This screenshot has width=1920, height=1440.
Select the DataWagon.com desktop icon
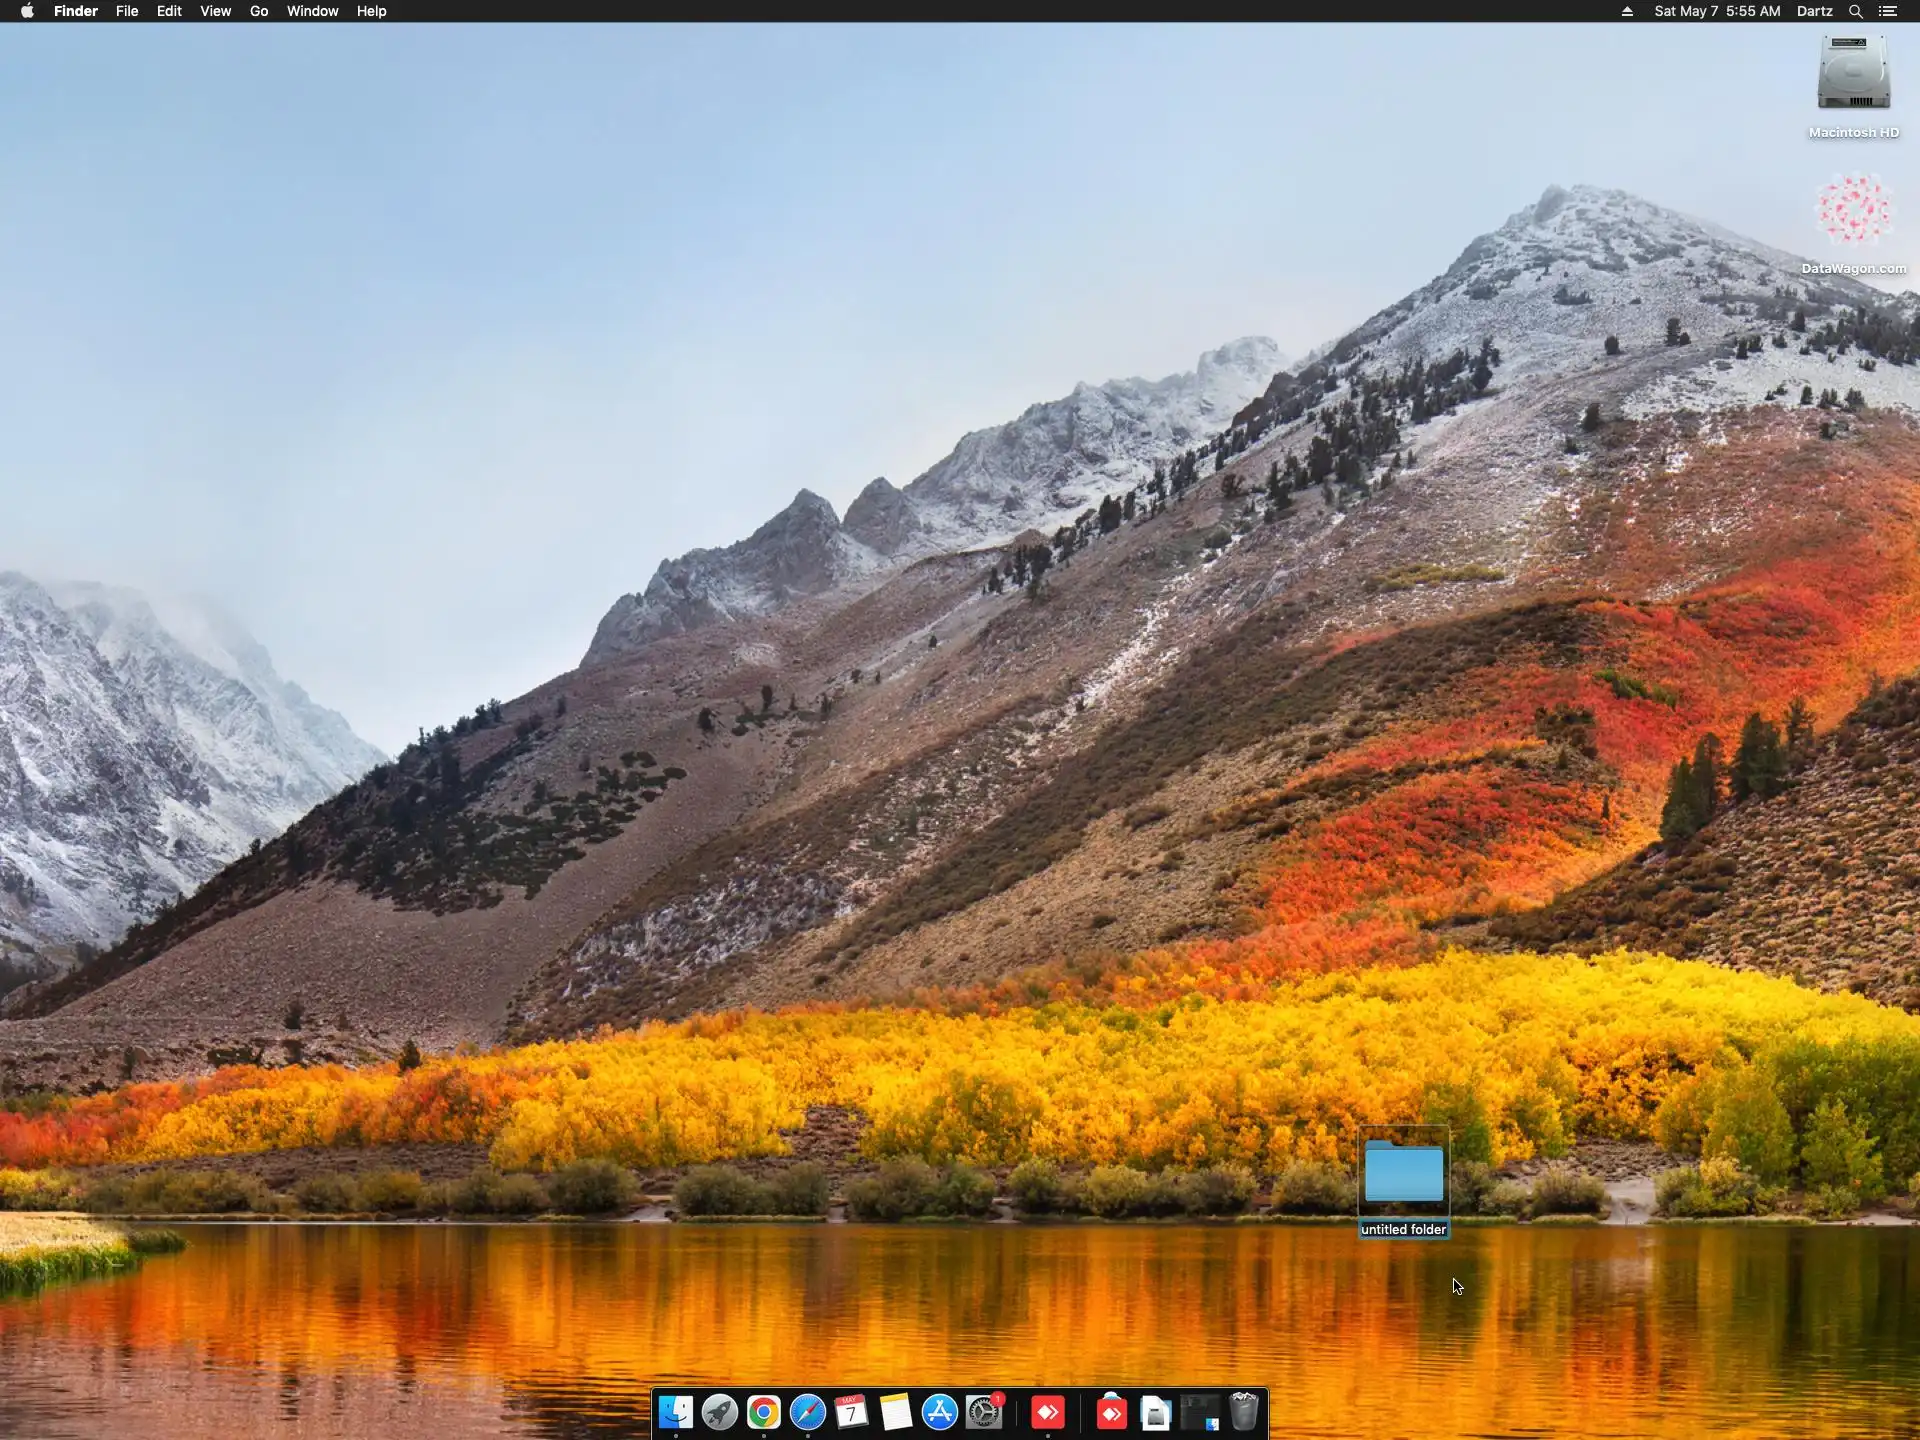click(x=1853, y=210)
